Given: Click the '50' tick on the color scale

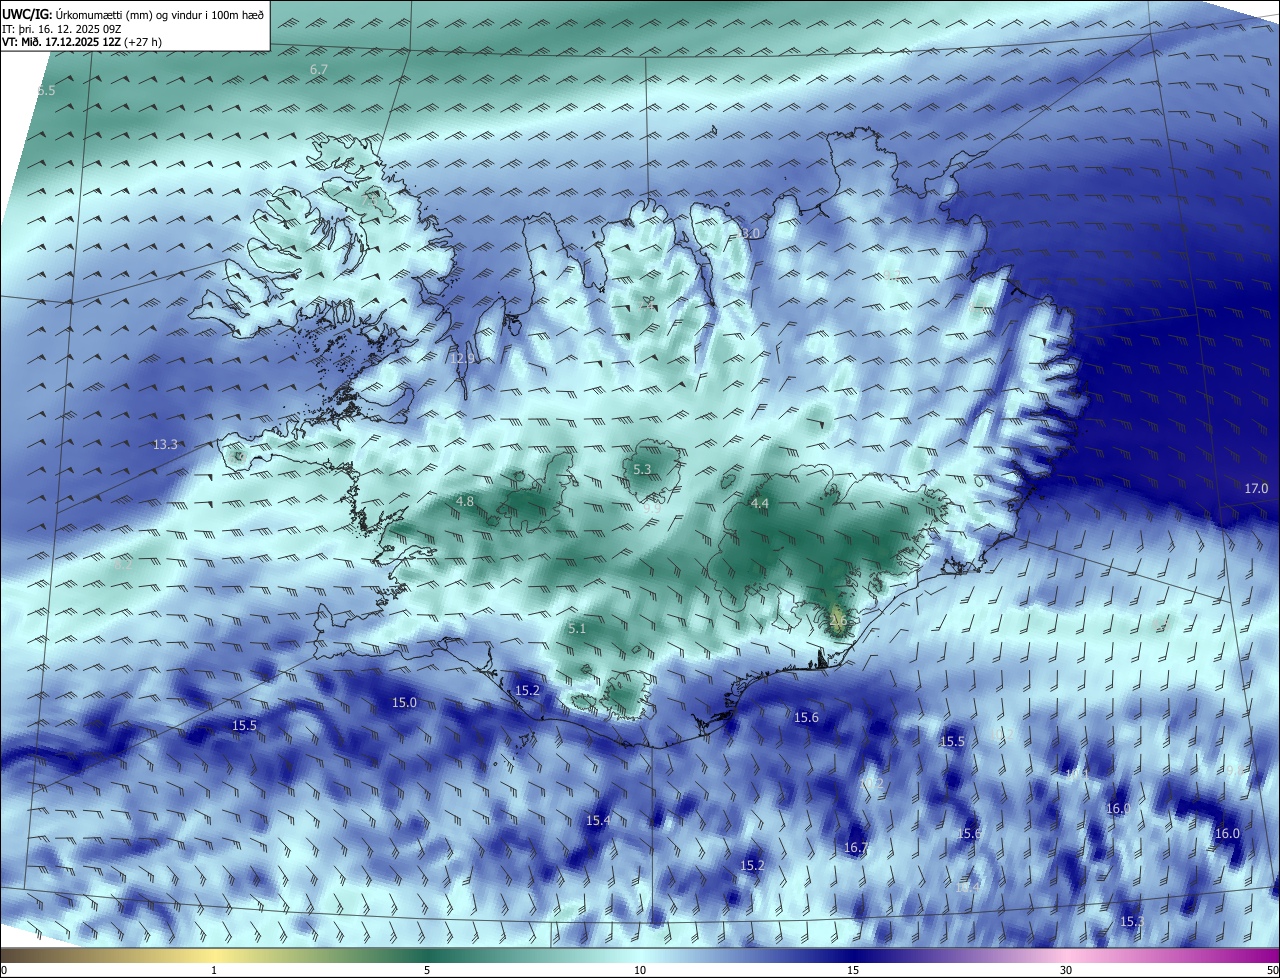Looking at the screenshot, I should click(1273, 970).
